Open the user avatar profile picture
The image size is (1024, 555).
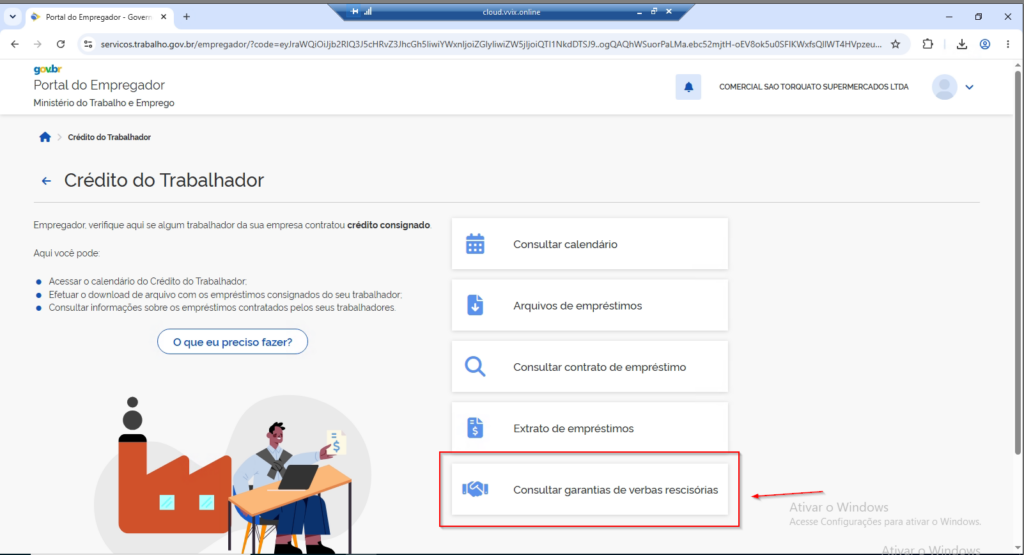pyautogui.click(x=944, y=87)
